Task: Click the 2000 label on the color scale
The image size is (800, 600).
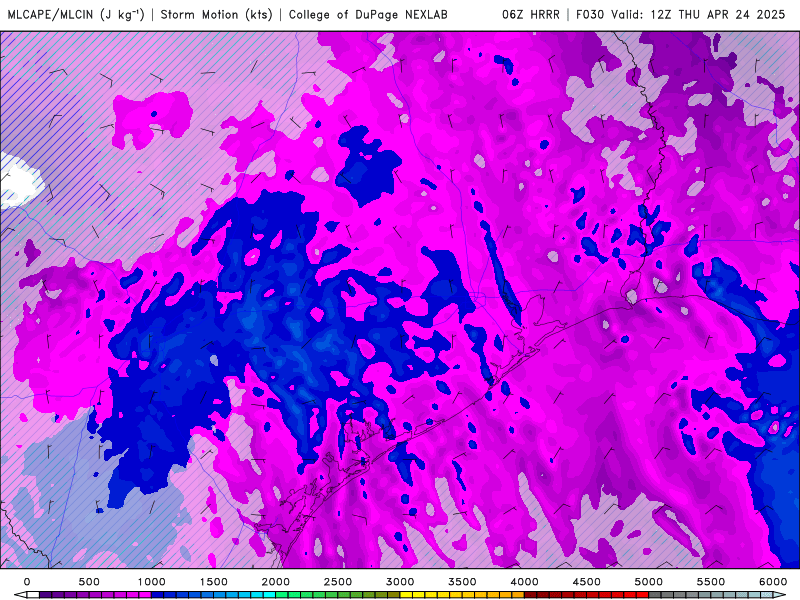Action: 276,582
